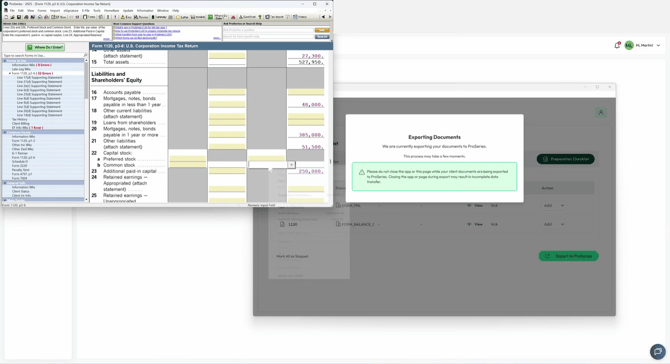Click the first support question link
Screen dimensions: 670x364
(141, 27)
